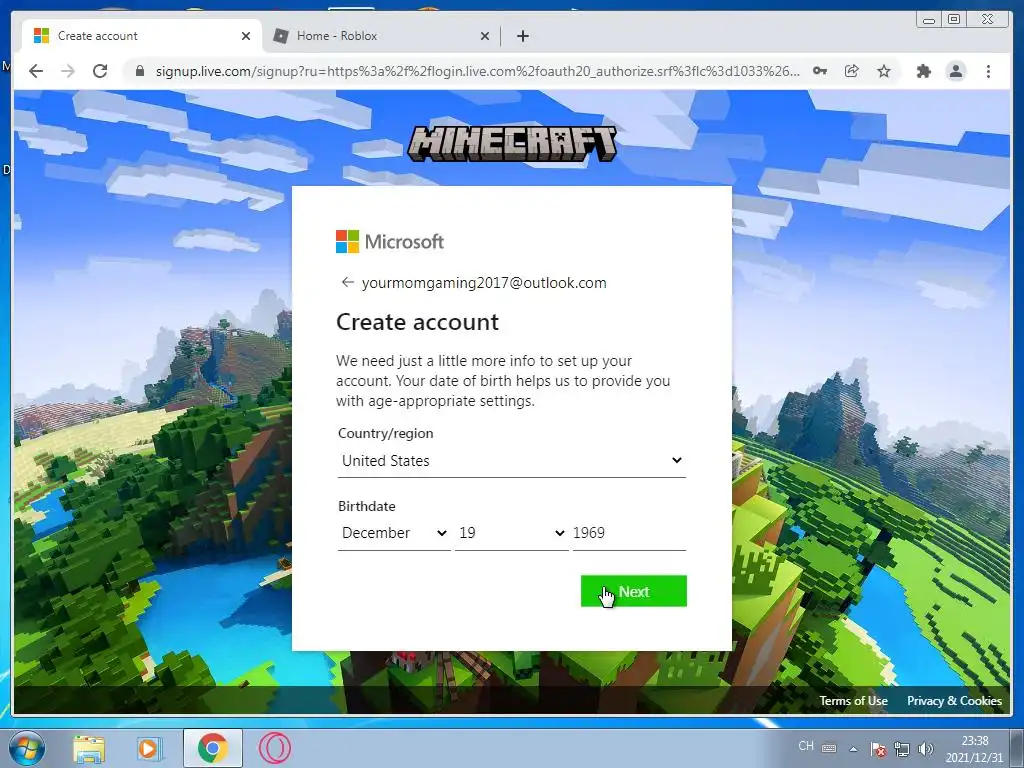Click the Minecraft logo
Screen dimensions: 1024x768
pyautogui.click(x=512, y=144)
